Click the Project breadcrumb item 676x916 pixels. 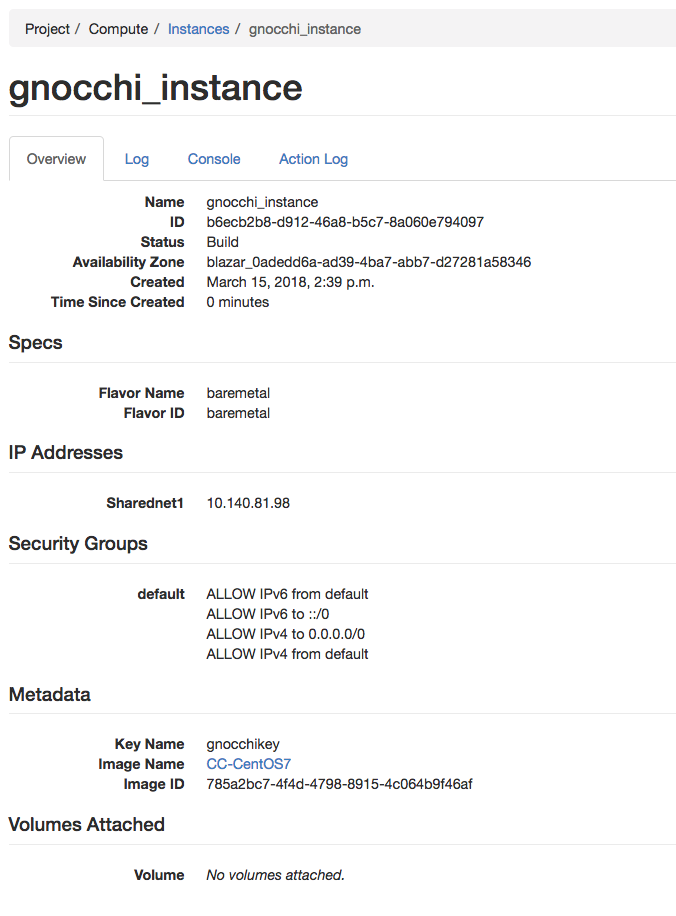tap(47, 29)
